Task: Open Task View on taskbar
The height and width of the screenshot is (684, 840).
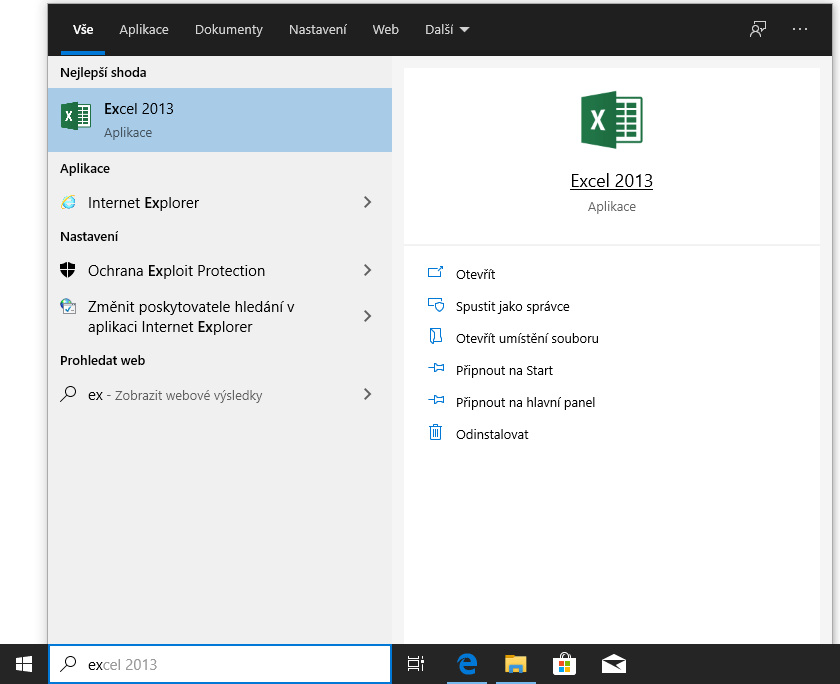Action: click(x=416, y=664)
